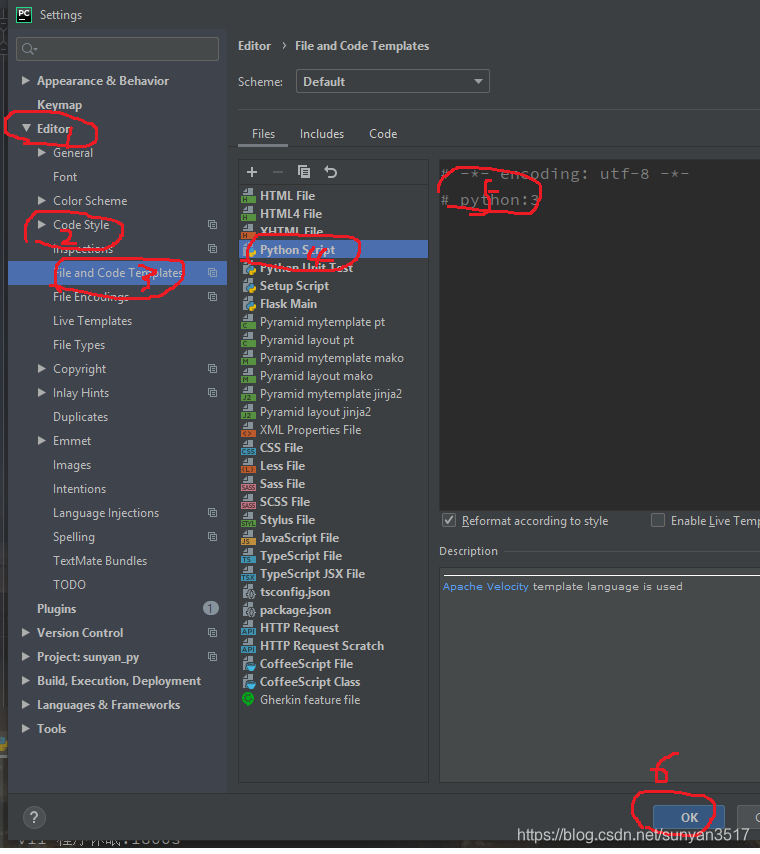Click the package.json file icon
Screen dimensions: 760x854
tap(249, 610)
